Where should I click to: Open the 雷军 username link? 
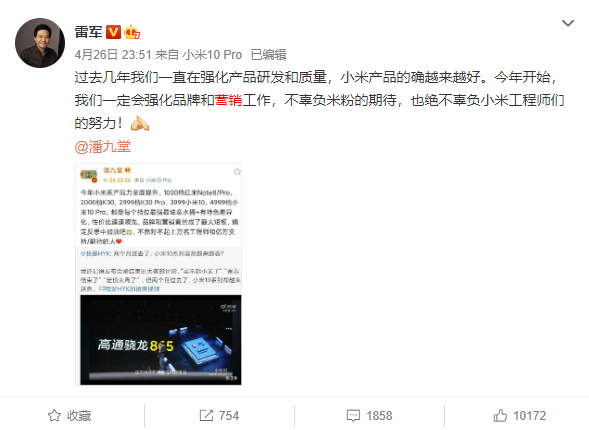pos(88,32)
